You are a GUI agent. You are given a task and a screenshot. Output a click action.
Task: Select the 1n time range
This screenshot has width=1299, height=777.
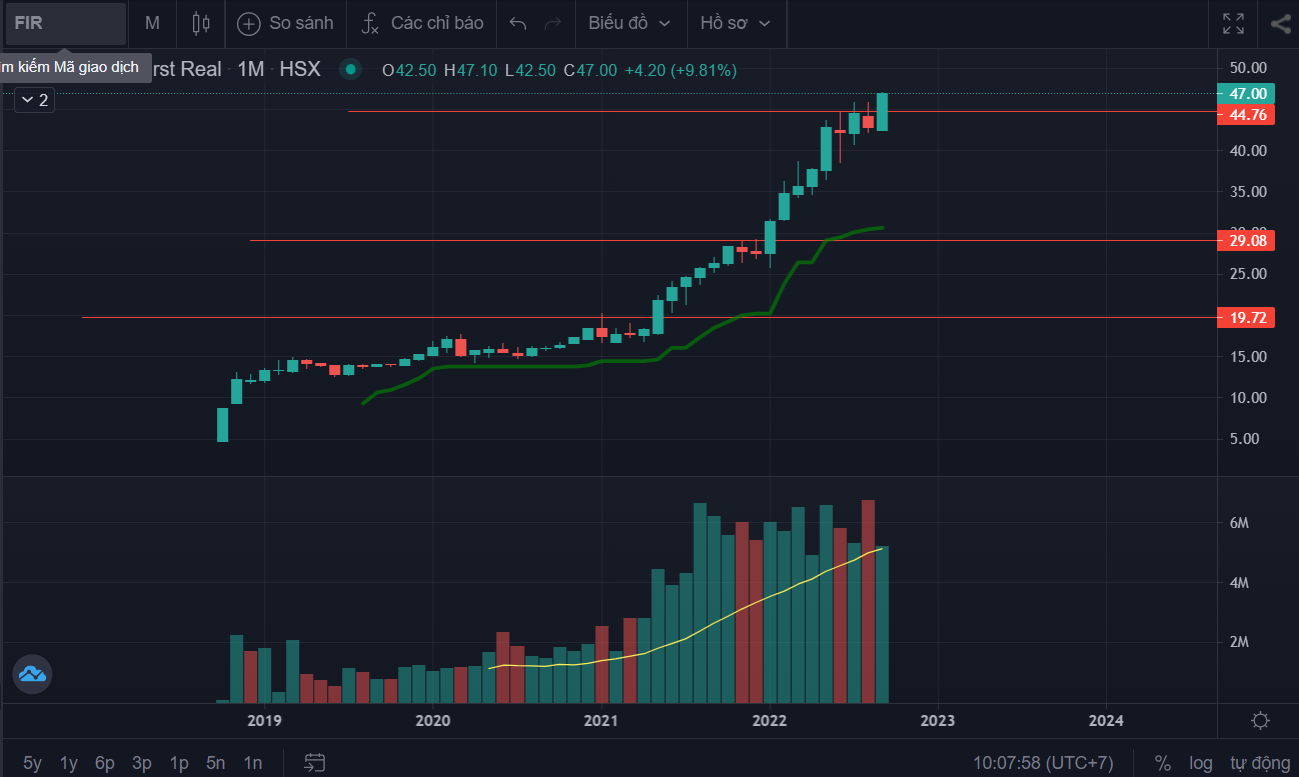[x=252, y=763]
